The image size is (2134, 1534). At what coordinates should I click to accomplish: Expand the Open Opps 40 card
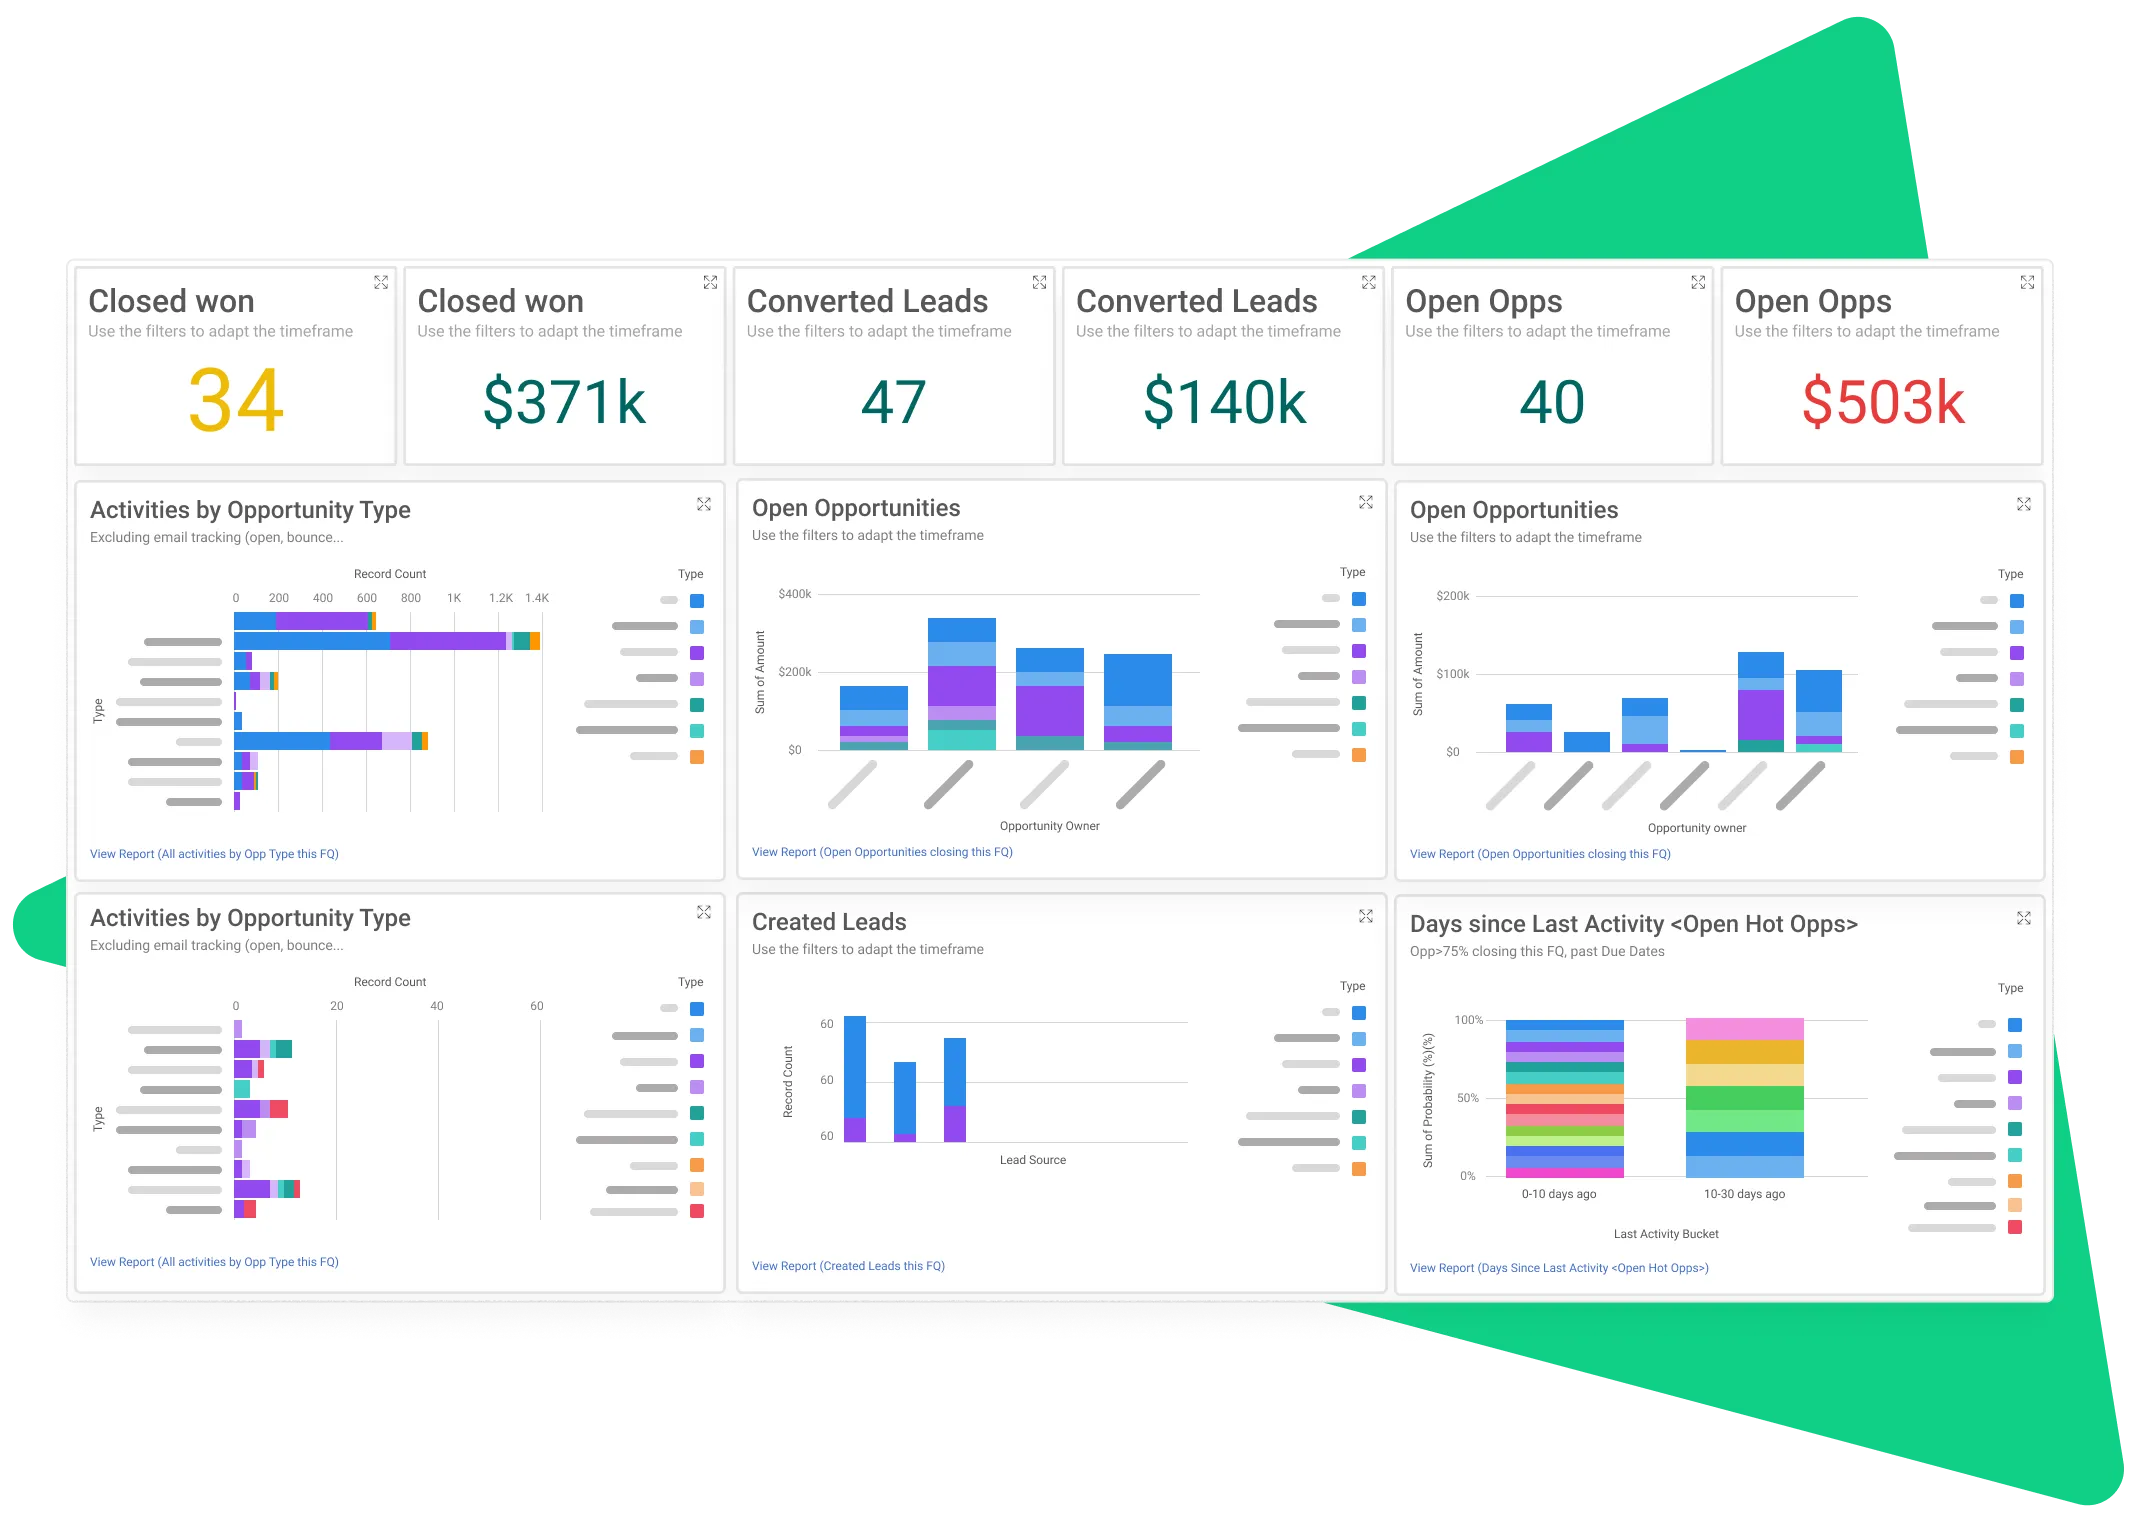1698,283
